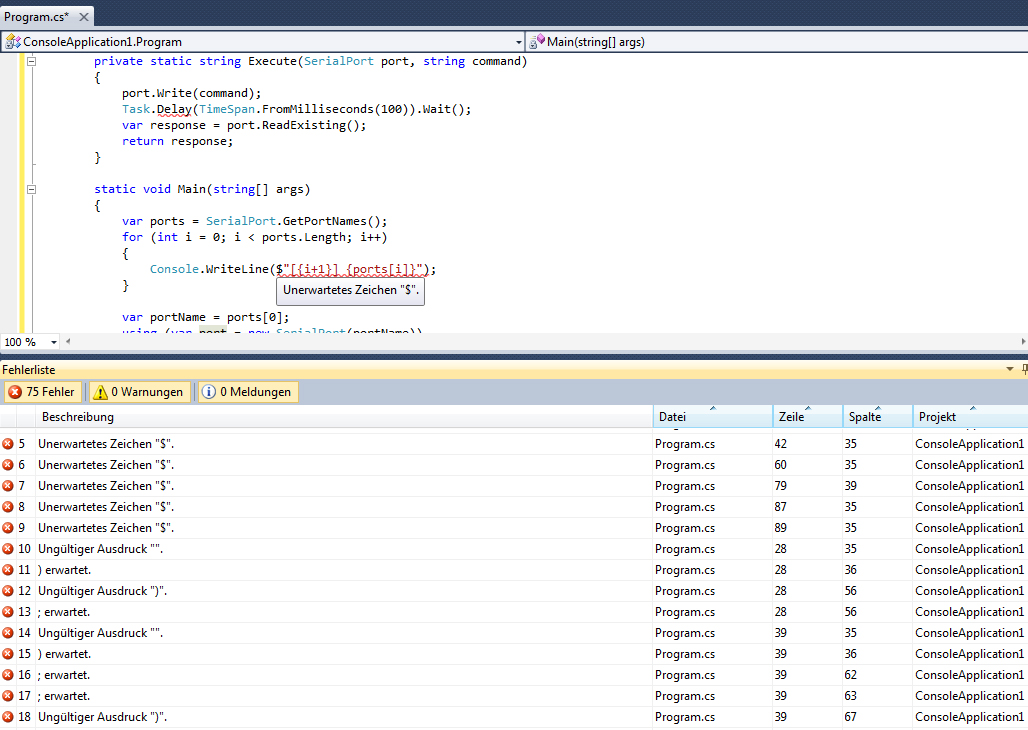The image size is (1028, 730).
Task: Click the 'var portName = ports[0];' line
Action: pos(205,317)
